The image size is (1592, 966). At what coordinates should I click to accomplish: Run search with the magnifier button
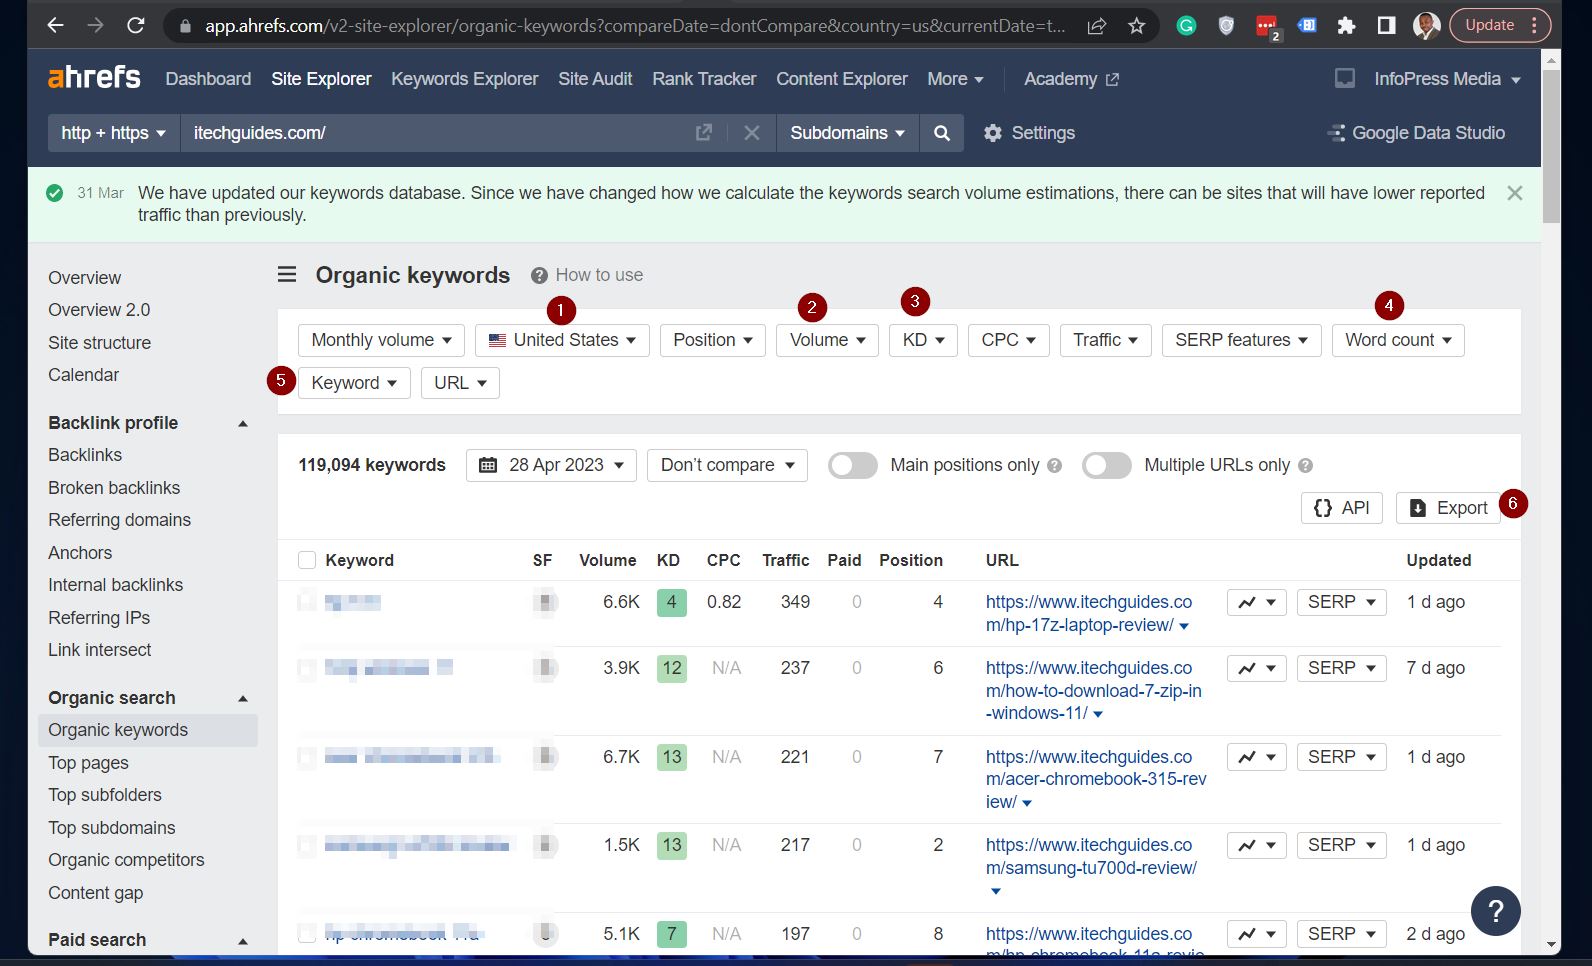pos(941,133)
